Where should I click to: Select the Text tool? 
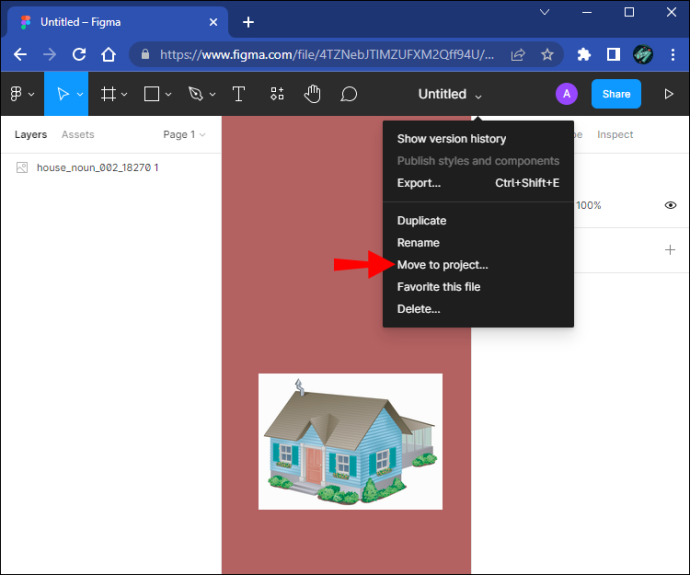tap(239, 94)
